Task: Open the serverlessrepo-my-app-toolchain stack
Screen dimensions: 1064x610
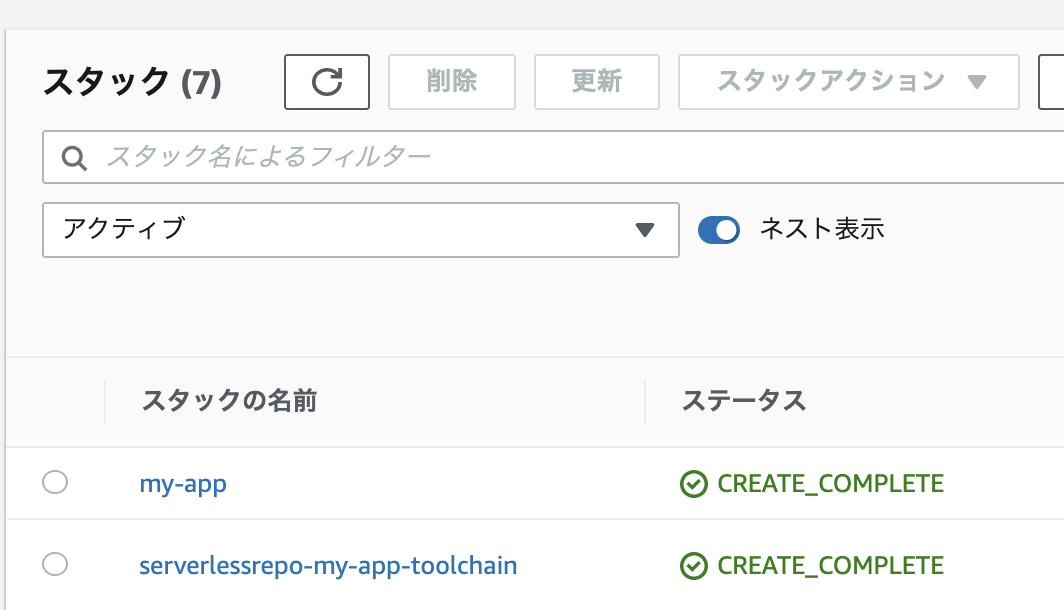Action: coord(327,565)
